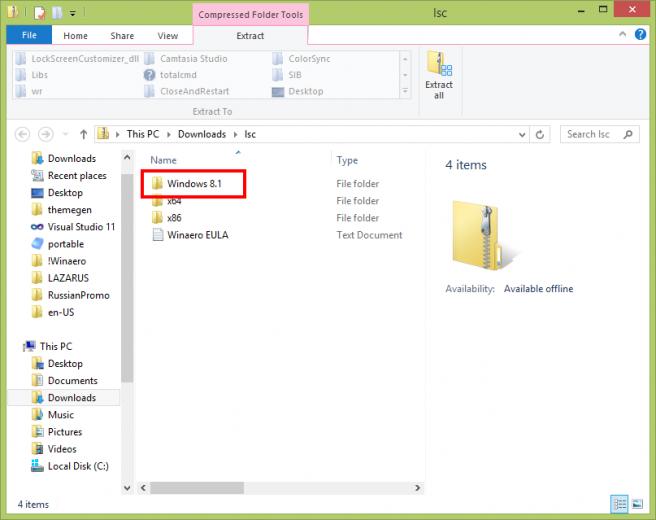
Task: Sort by the Name column header
Action: pos(163,160)
